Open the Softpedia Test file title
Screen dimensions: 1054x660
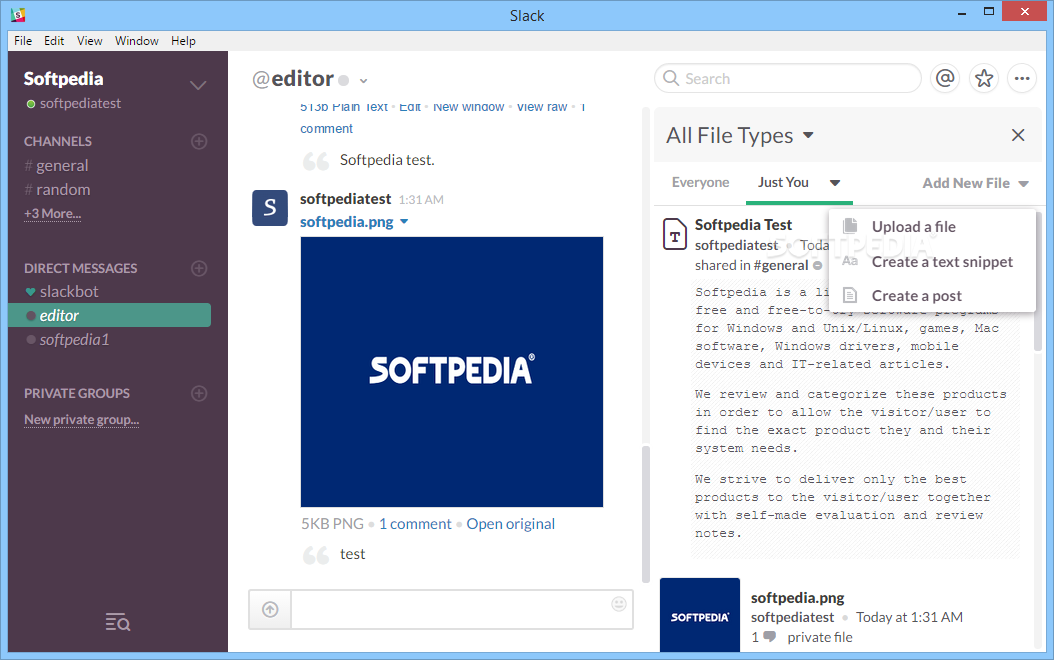[x=743, y=224]
